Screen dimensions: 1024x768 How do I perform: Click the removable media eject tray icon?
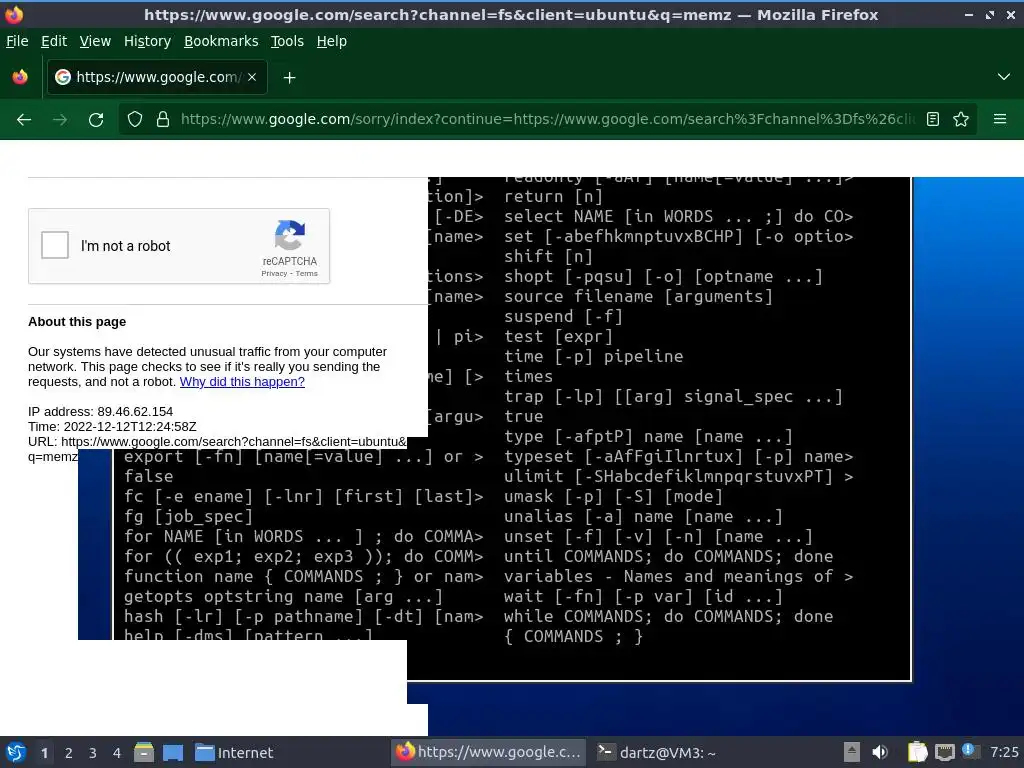pos(852,752)
